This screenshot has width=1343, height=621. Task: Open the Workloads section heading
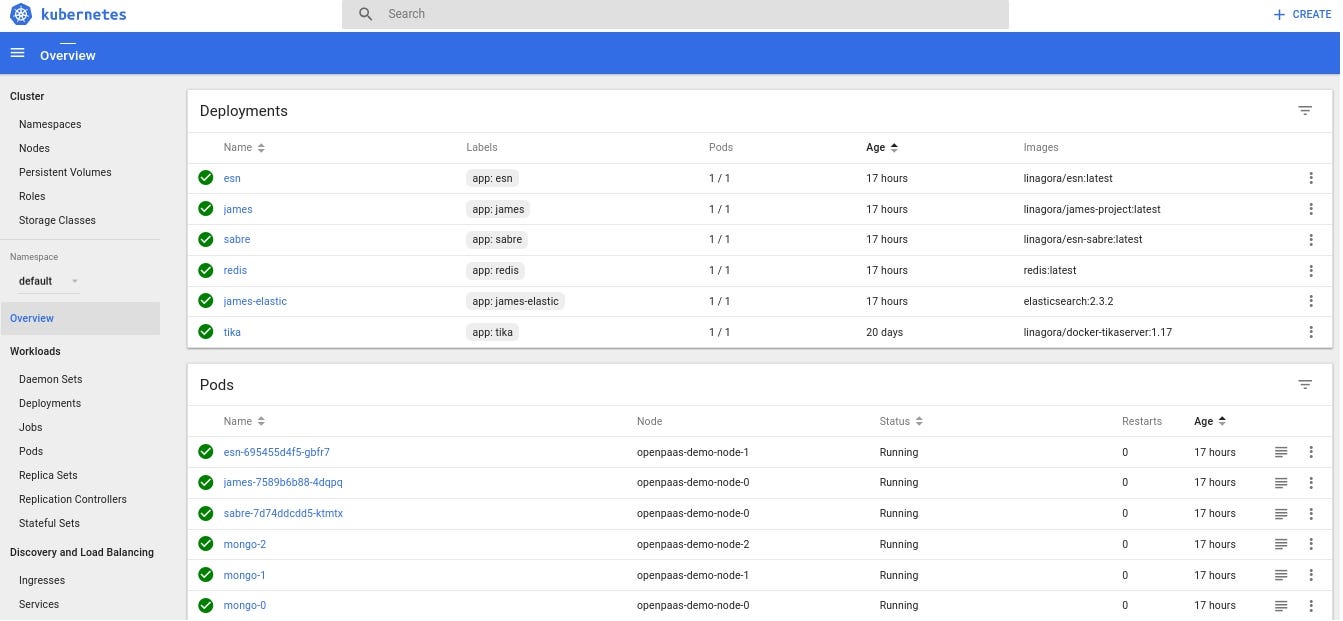[35, 352]
